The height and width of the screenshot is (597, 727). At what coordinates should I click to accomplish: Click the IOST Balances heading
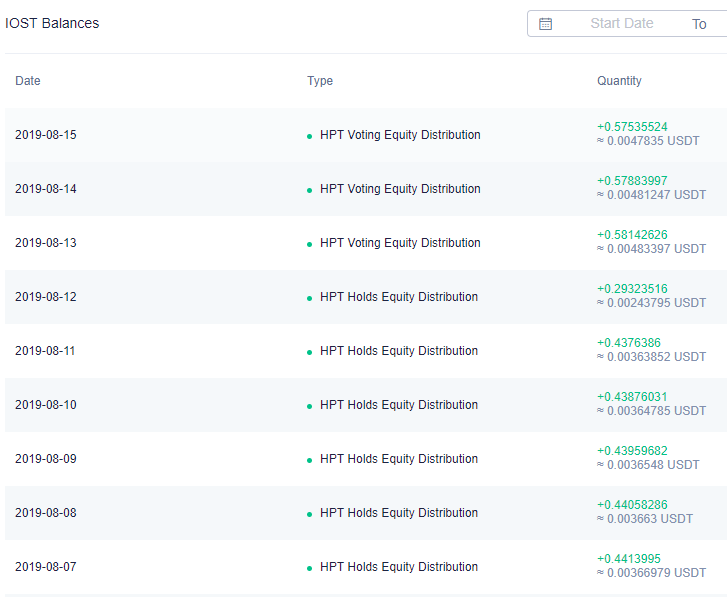52,23
